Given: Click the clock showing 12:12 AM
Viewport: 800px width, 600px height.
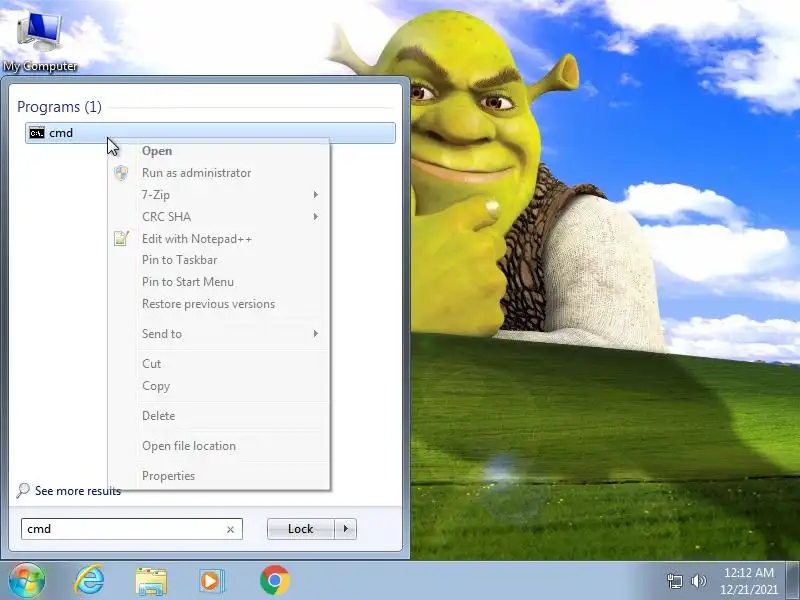Looking at the screenshot, I should tap(748, 581).
